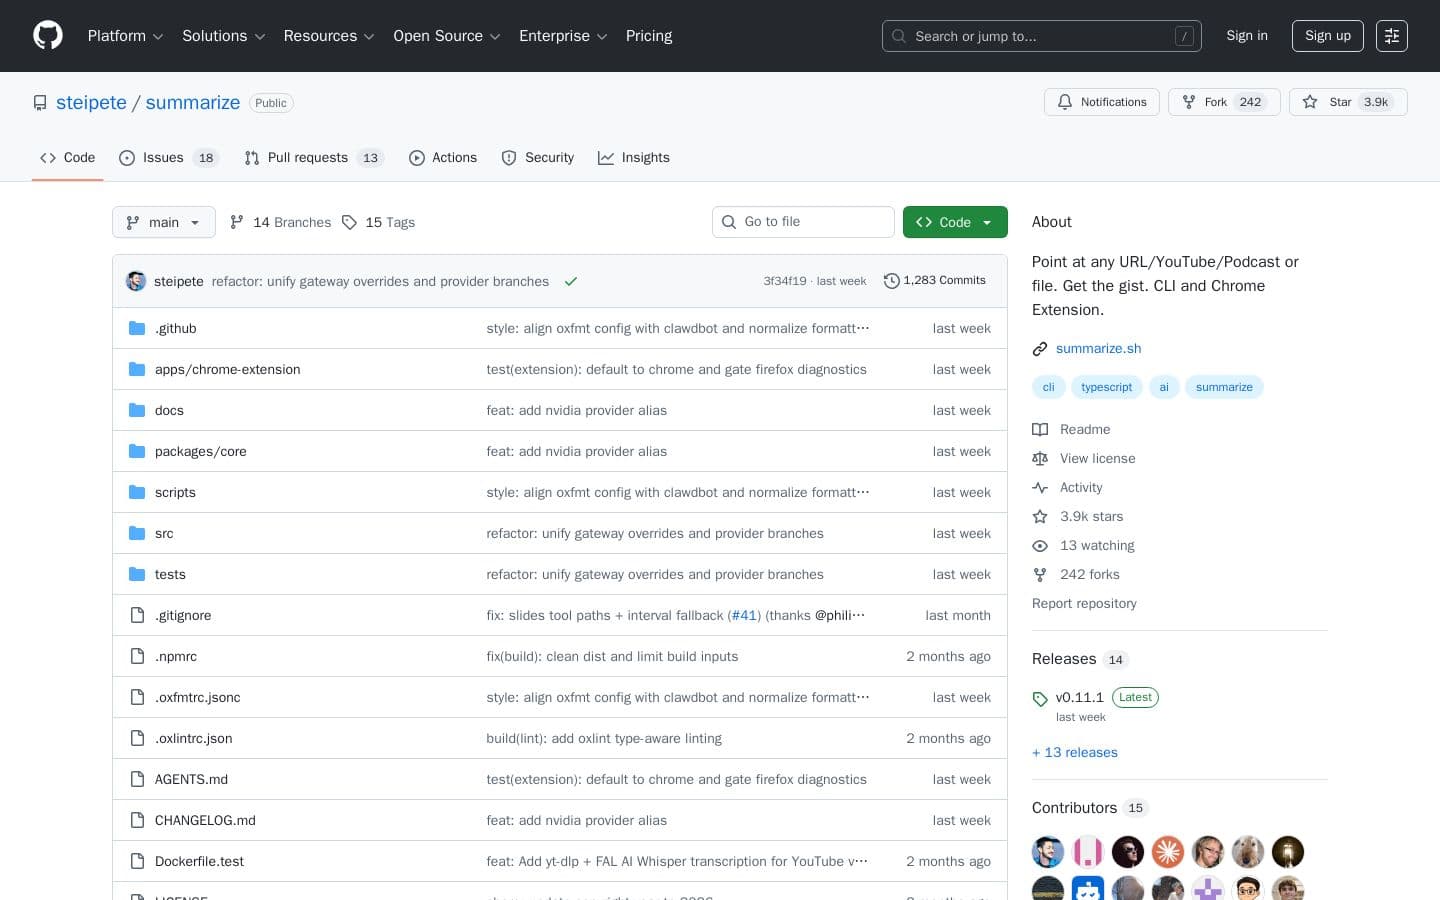Open the Pricing menu item
The image size is (1440, 900).
pyautogui.click(x=648, y=36)
